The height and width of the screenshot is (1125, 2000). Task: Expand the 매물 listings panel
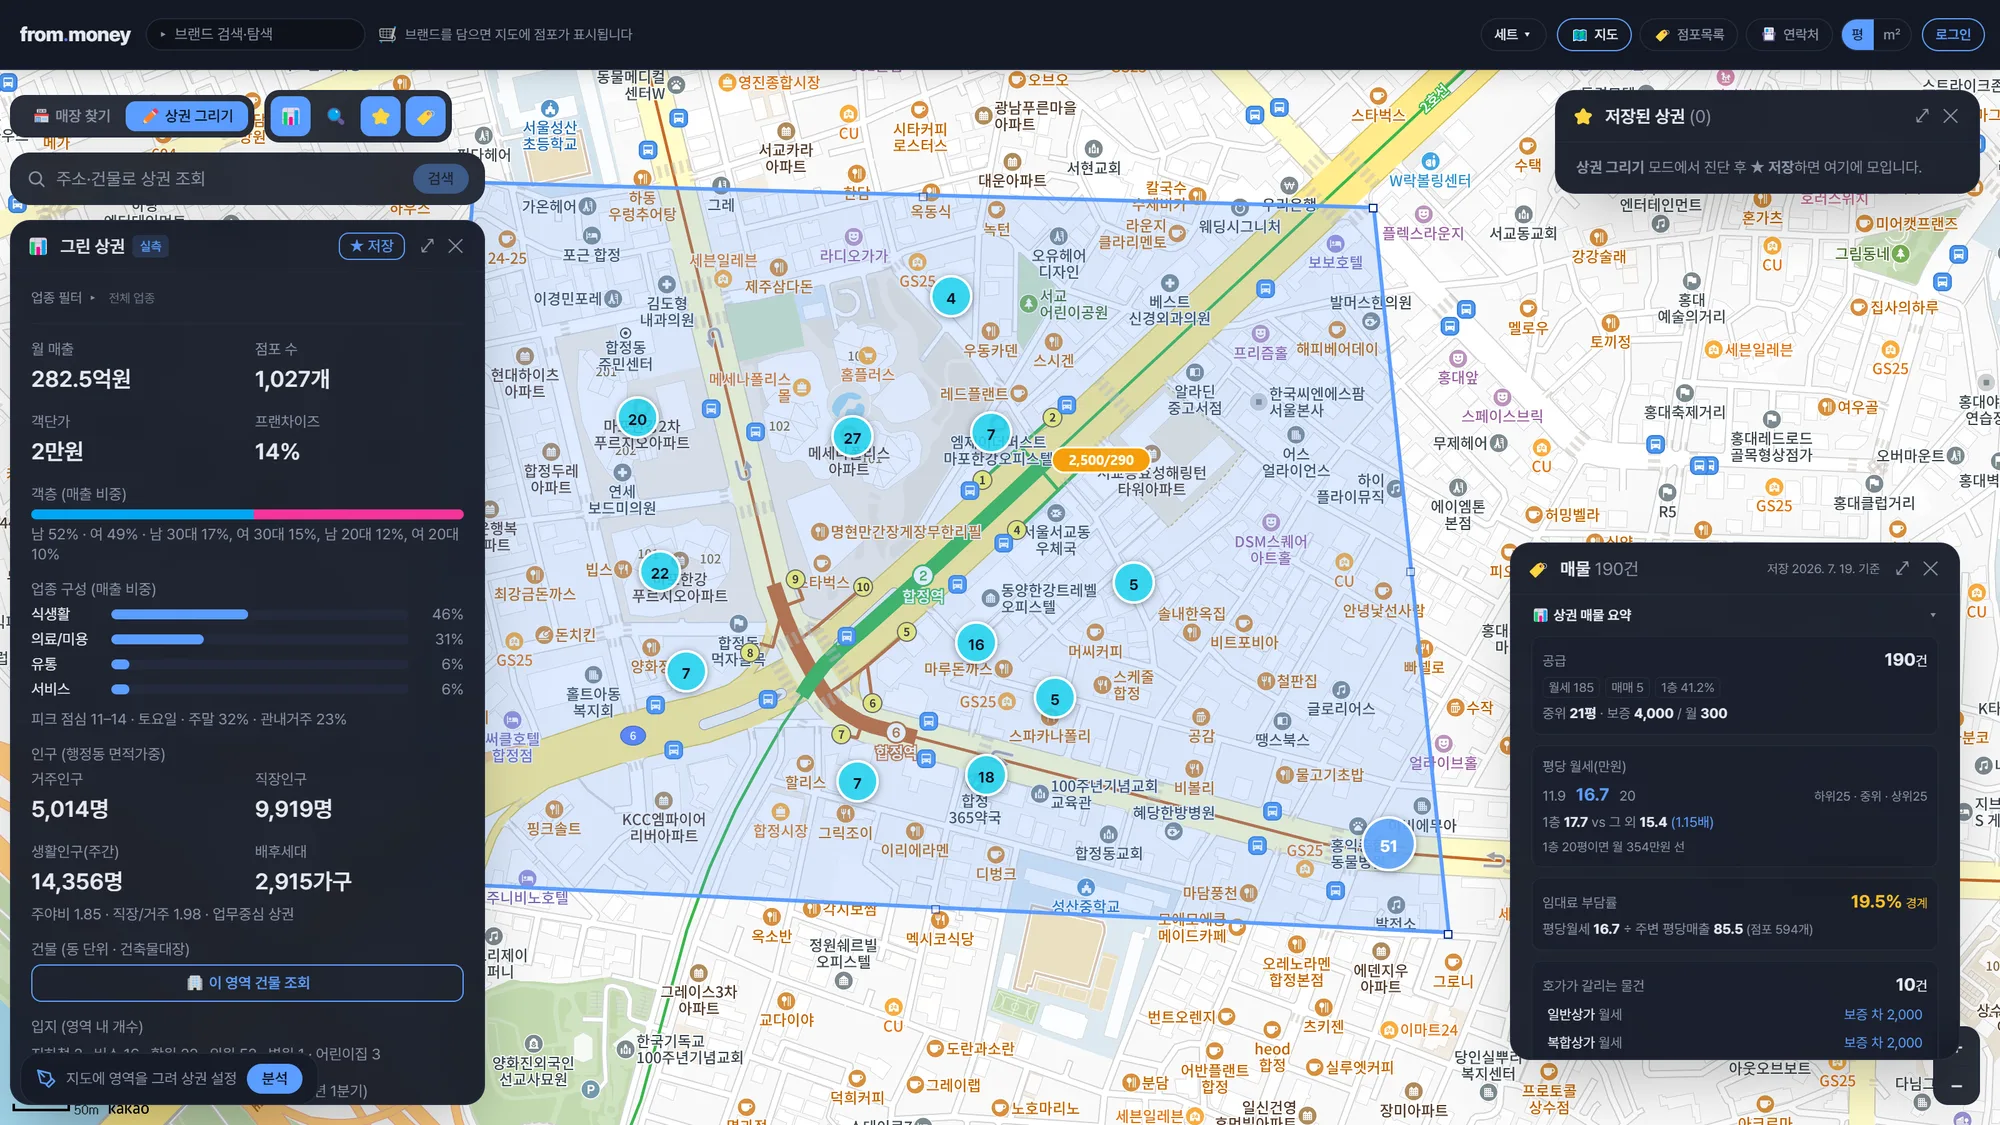click(x=1902, y=568)
